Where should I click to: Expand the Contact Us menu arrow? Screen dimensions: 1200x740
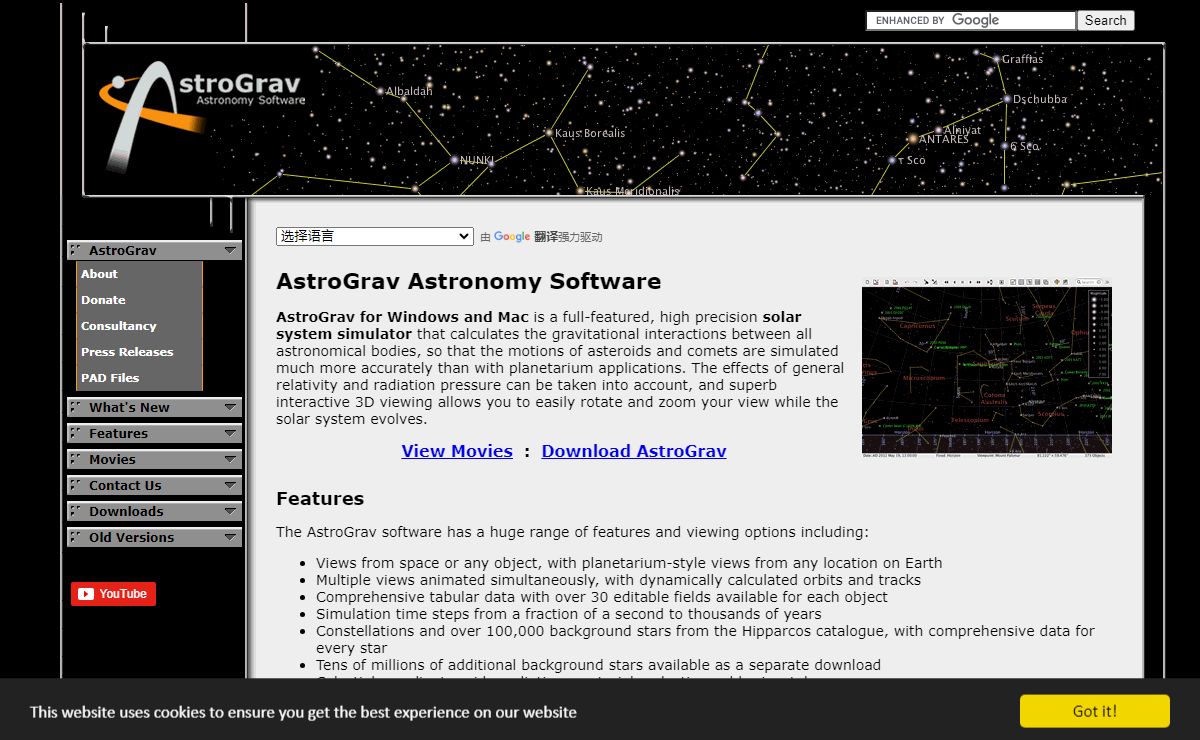pyautogui.click(x=230, y=486)
